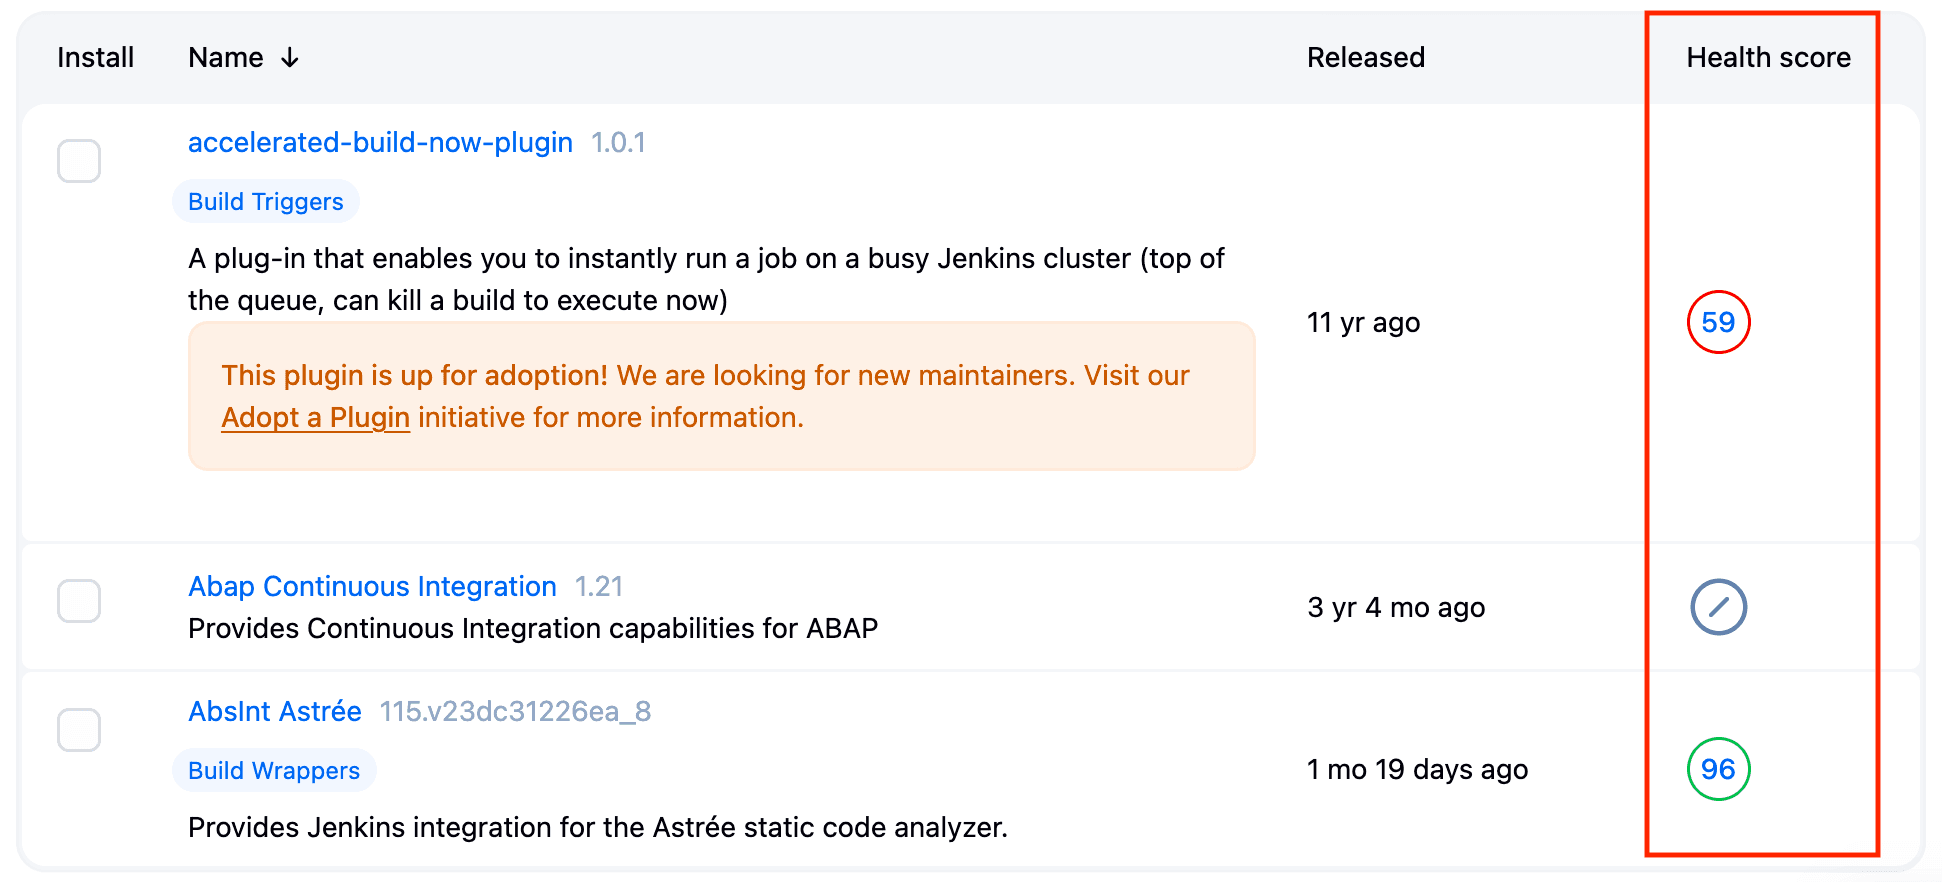
Task: Click the green 96 health score badge
Action: (1718, 769)
